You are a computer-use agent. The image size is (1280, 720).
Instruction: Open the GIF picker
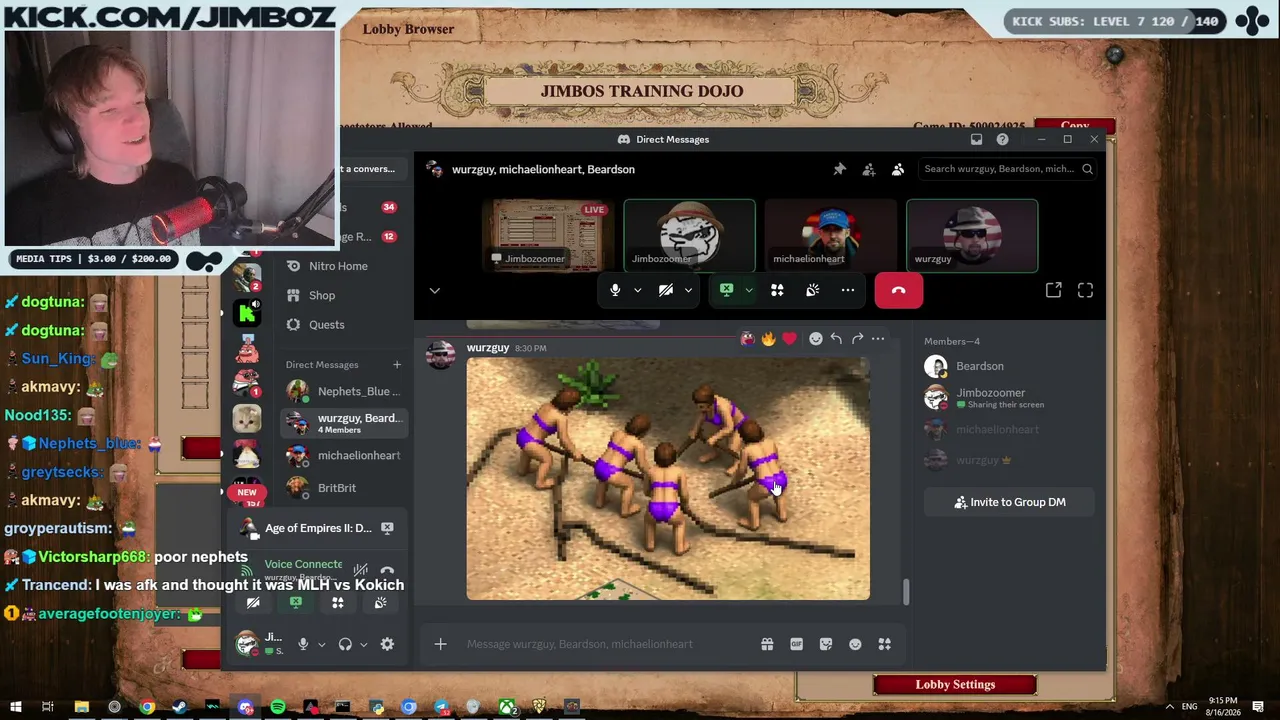click(x=796, y=644)
